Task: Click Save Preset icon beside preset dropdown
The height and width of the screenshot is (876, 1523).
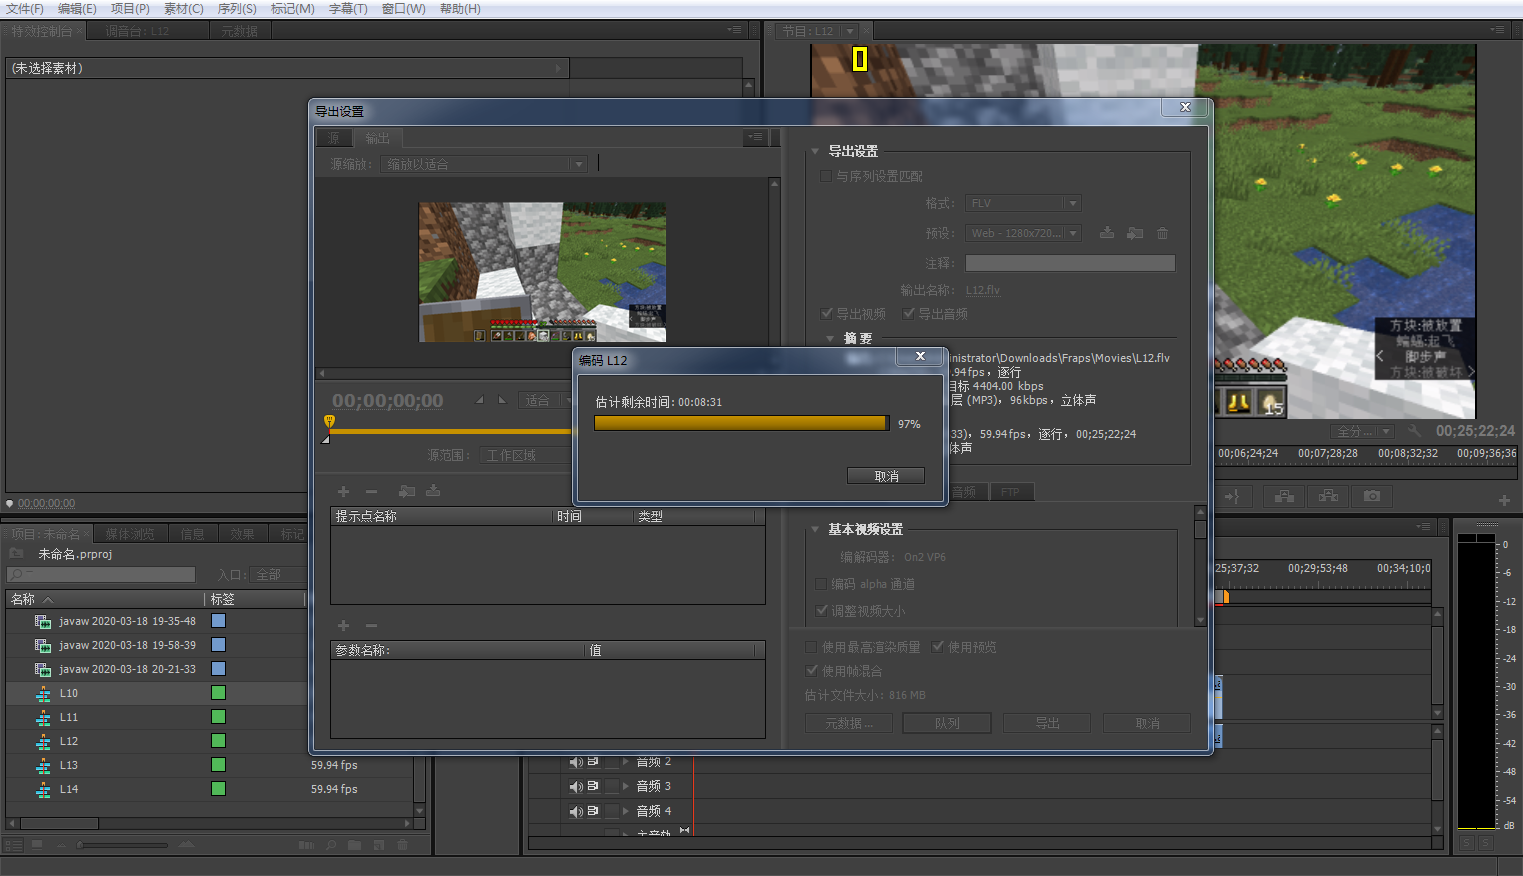Action: click(1107, 233)
